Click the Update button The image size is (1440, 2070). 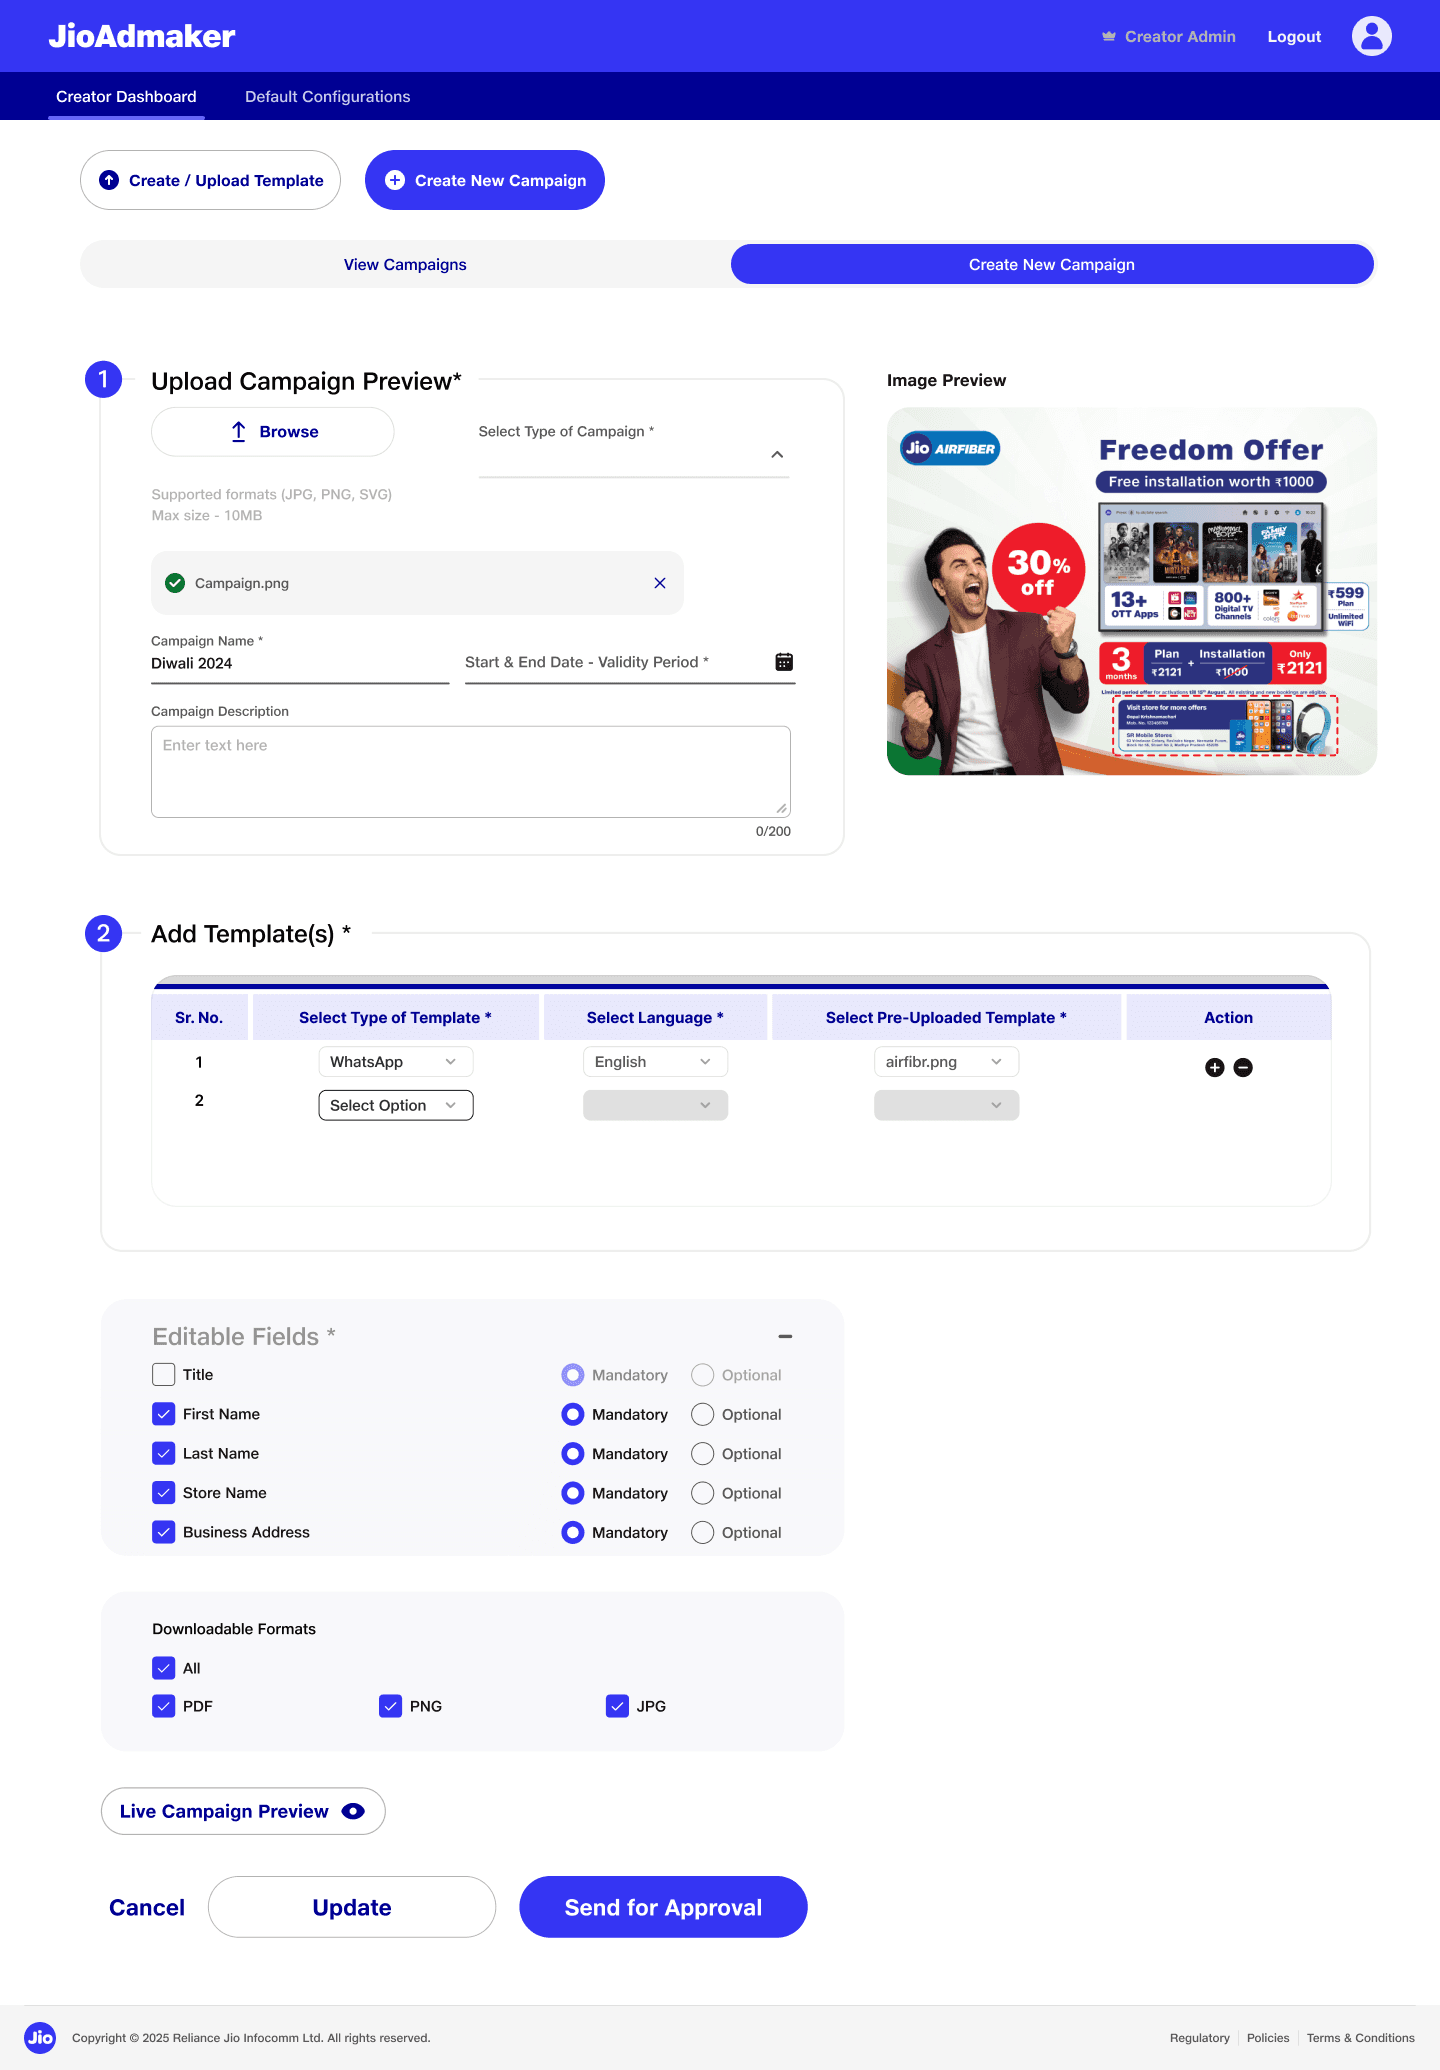point(352,1907)
